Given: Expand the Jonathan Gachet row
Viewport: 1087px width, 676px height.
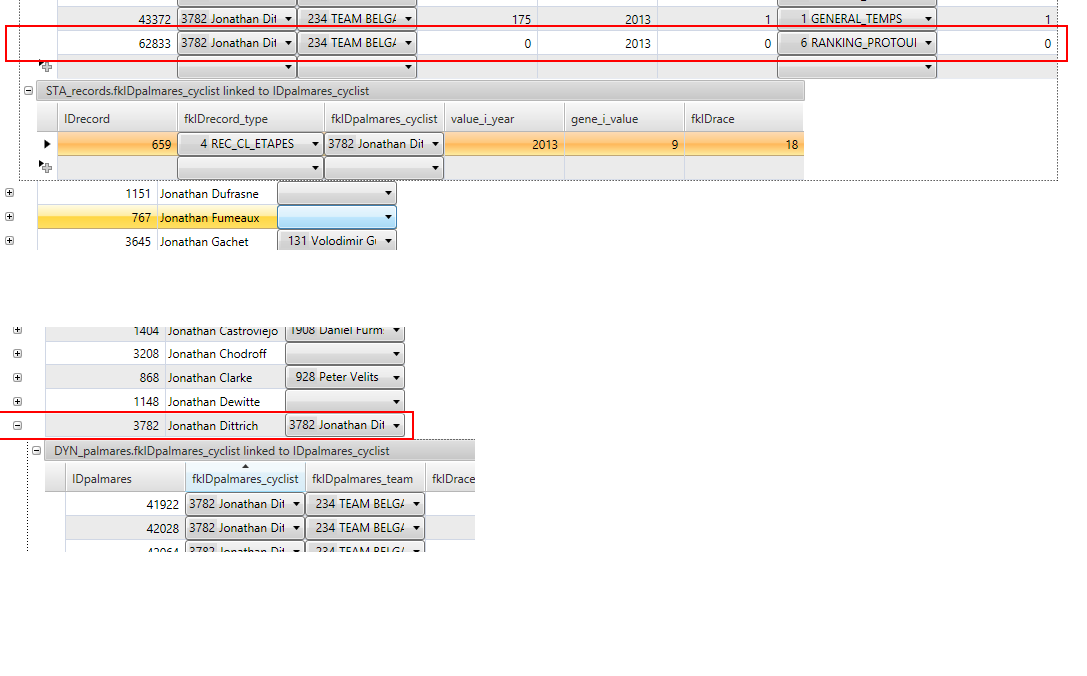Looking at the screenshot, I should point(10,241).
